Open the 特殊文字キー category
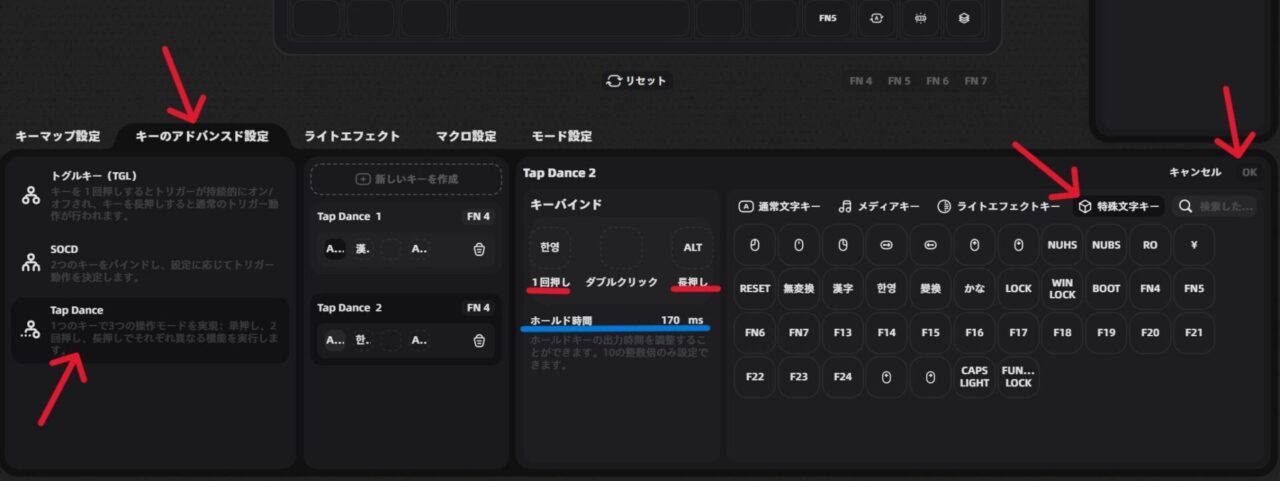Viewport: 1280px width, 481px height. point(1118,207)
